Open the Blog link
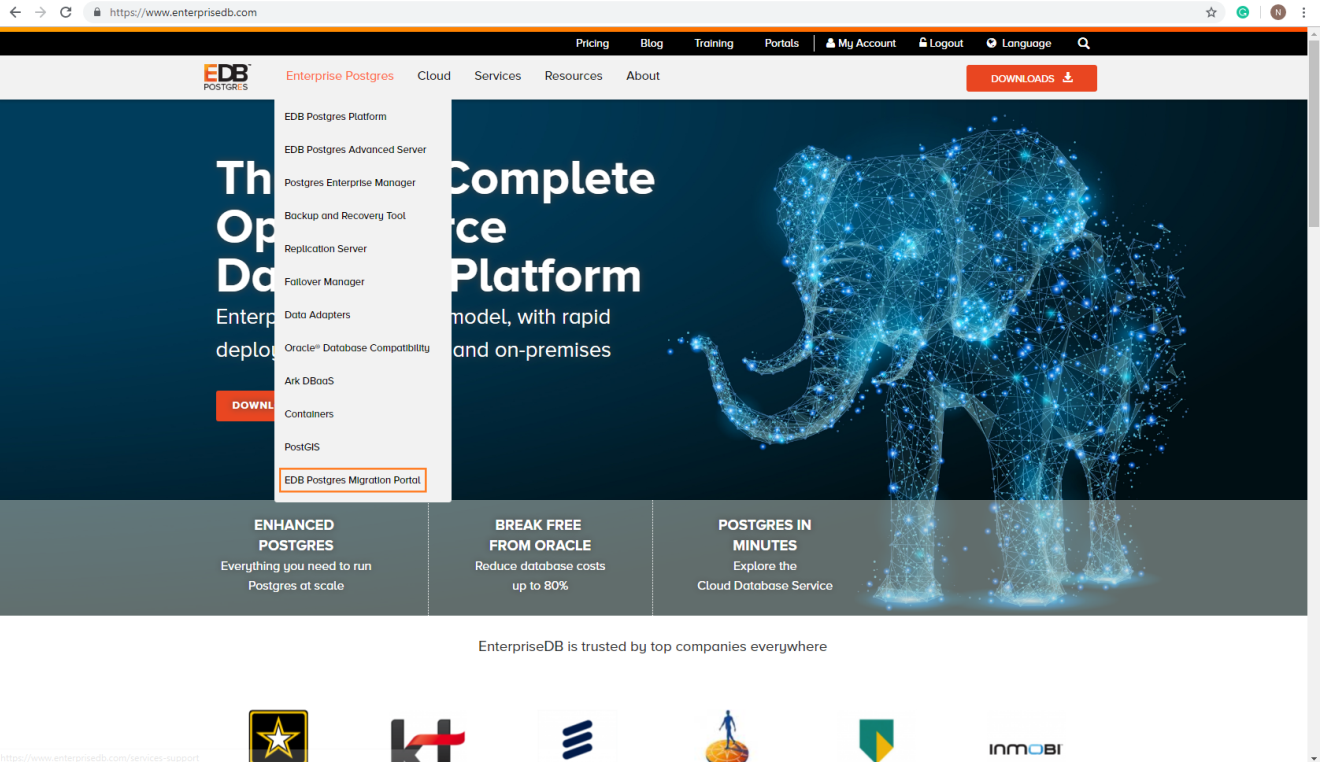 pyautogui.click(x=651, y=43)
